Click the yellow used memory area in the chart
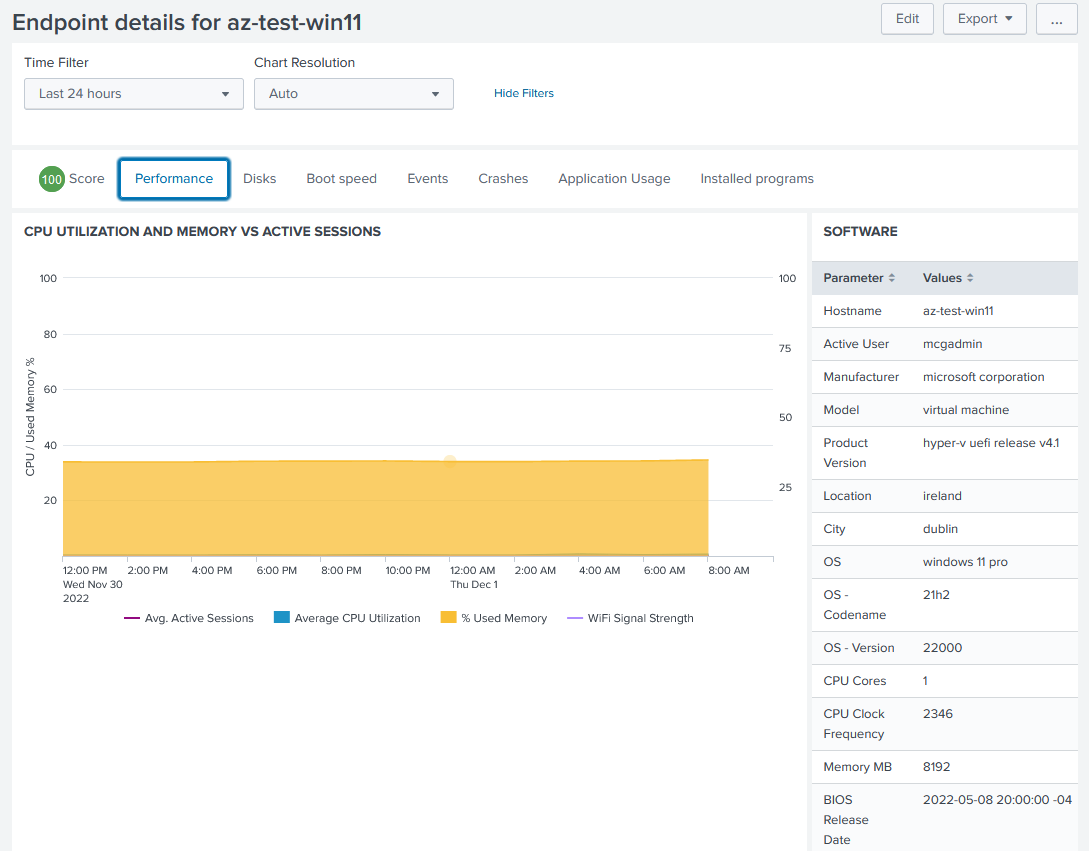 tap(385, 509)
